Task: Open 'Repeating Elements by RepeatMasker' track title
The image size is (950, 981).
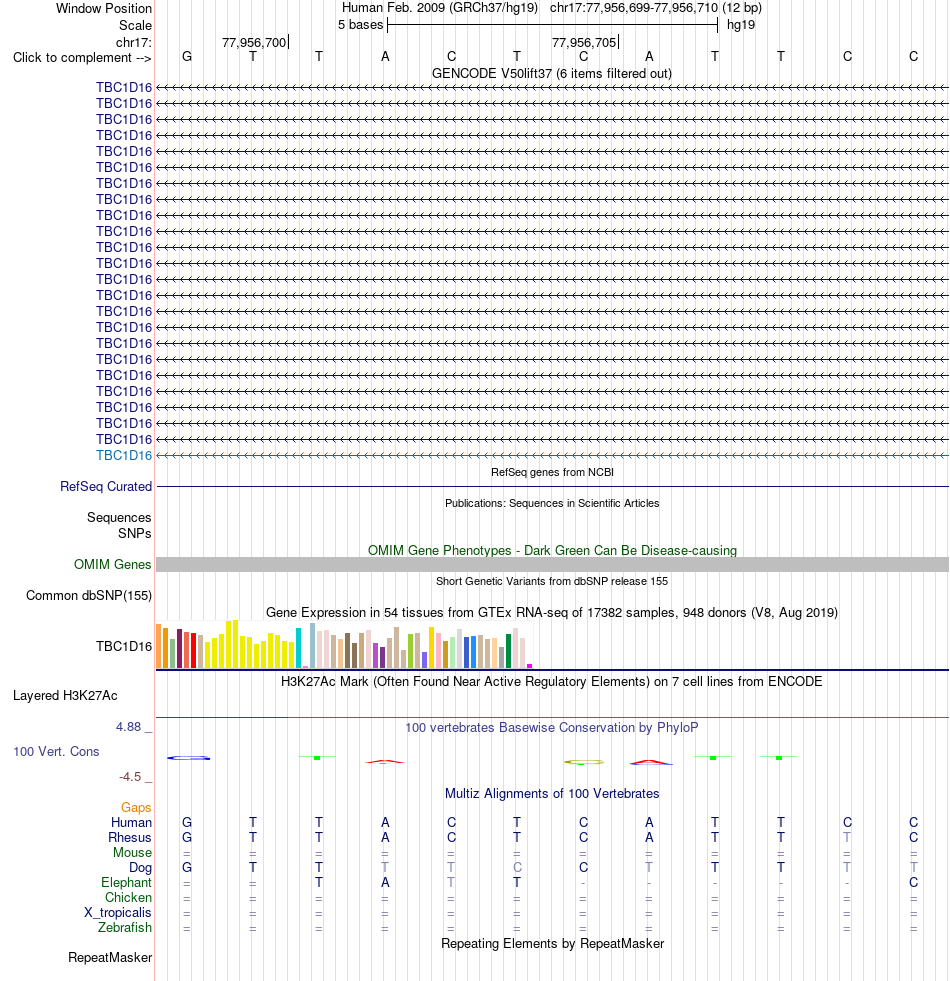Action: (x=552, y=943)
